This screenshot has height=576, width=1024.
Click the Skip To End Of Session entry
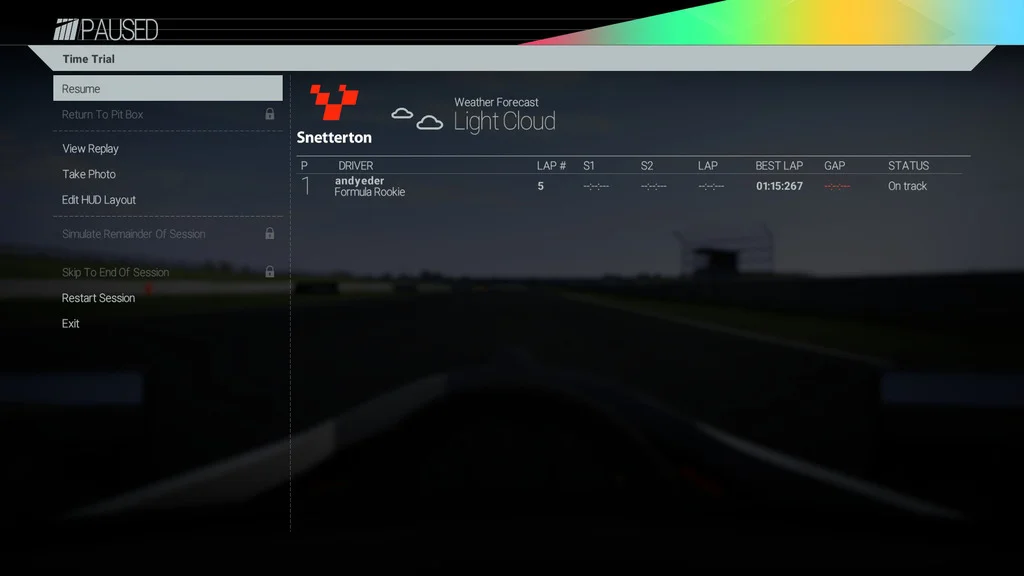click(168, 272)
